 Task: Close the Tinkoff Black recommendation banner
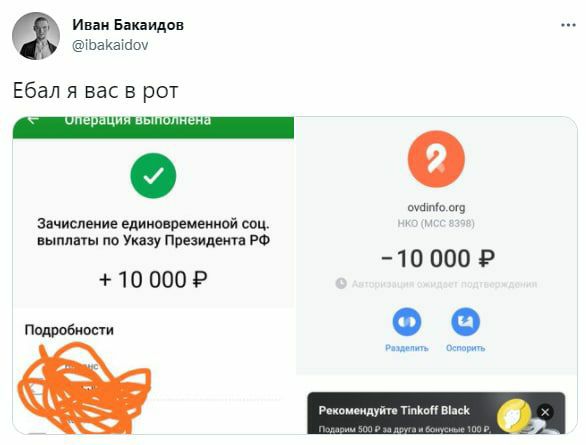point(545,412)
